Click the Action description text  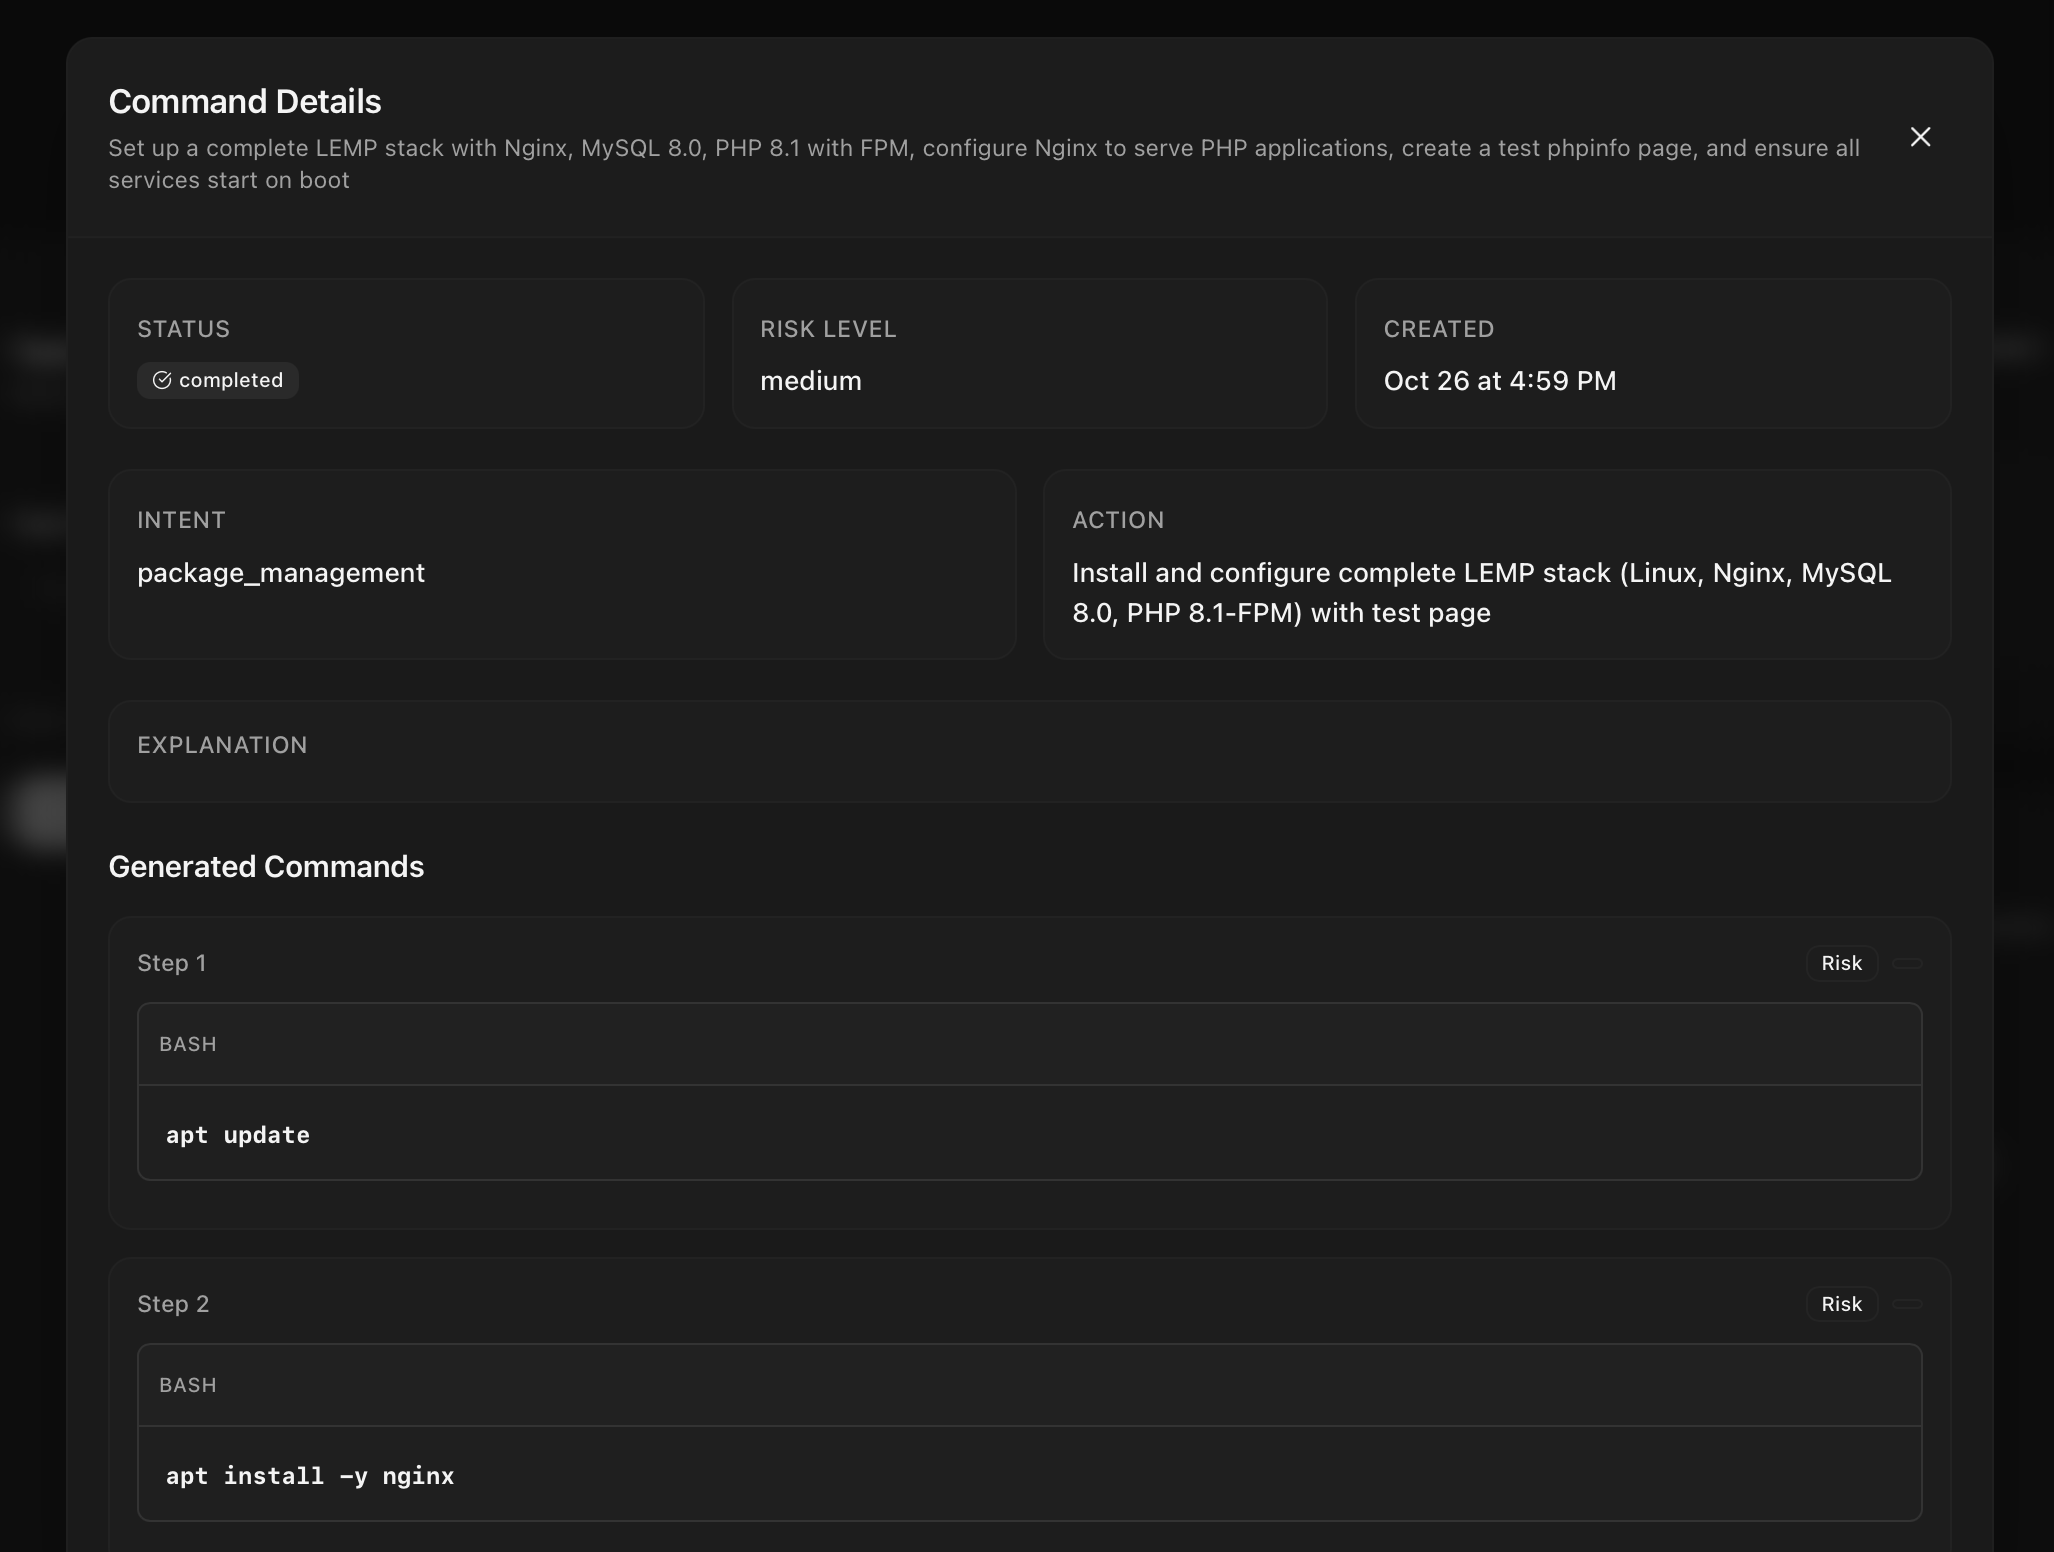(x=1481, y=592)
